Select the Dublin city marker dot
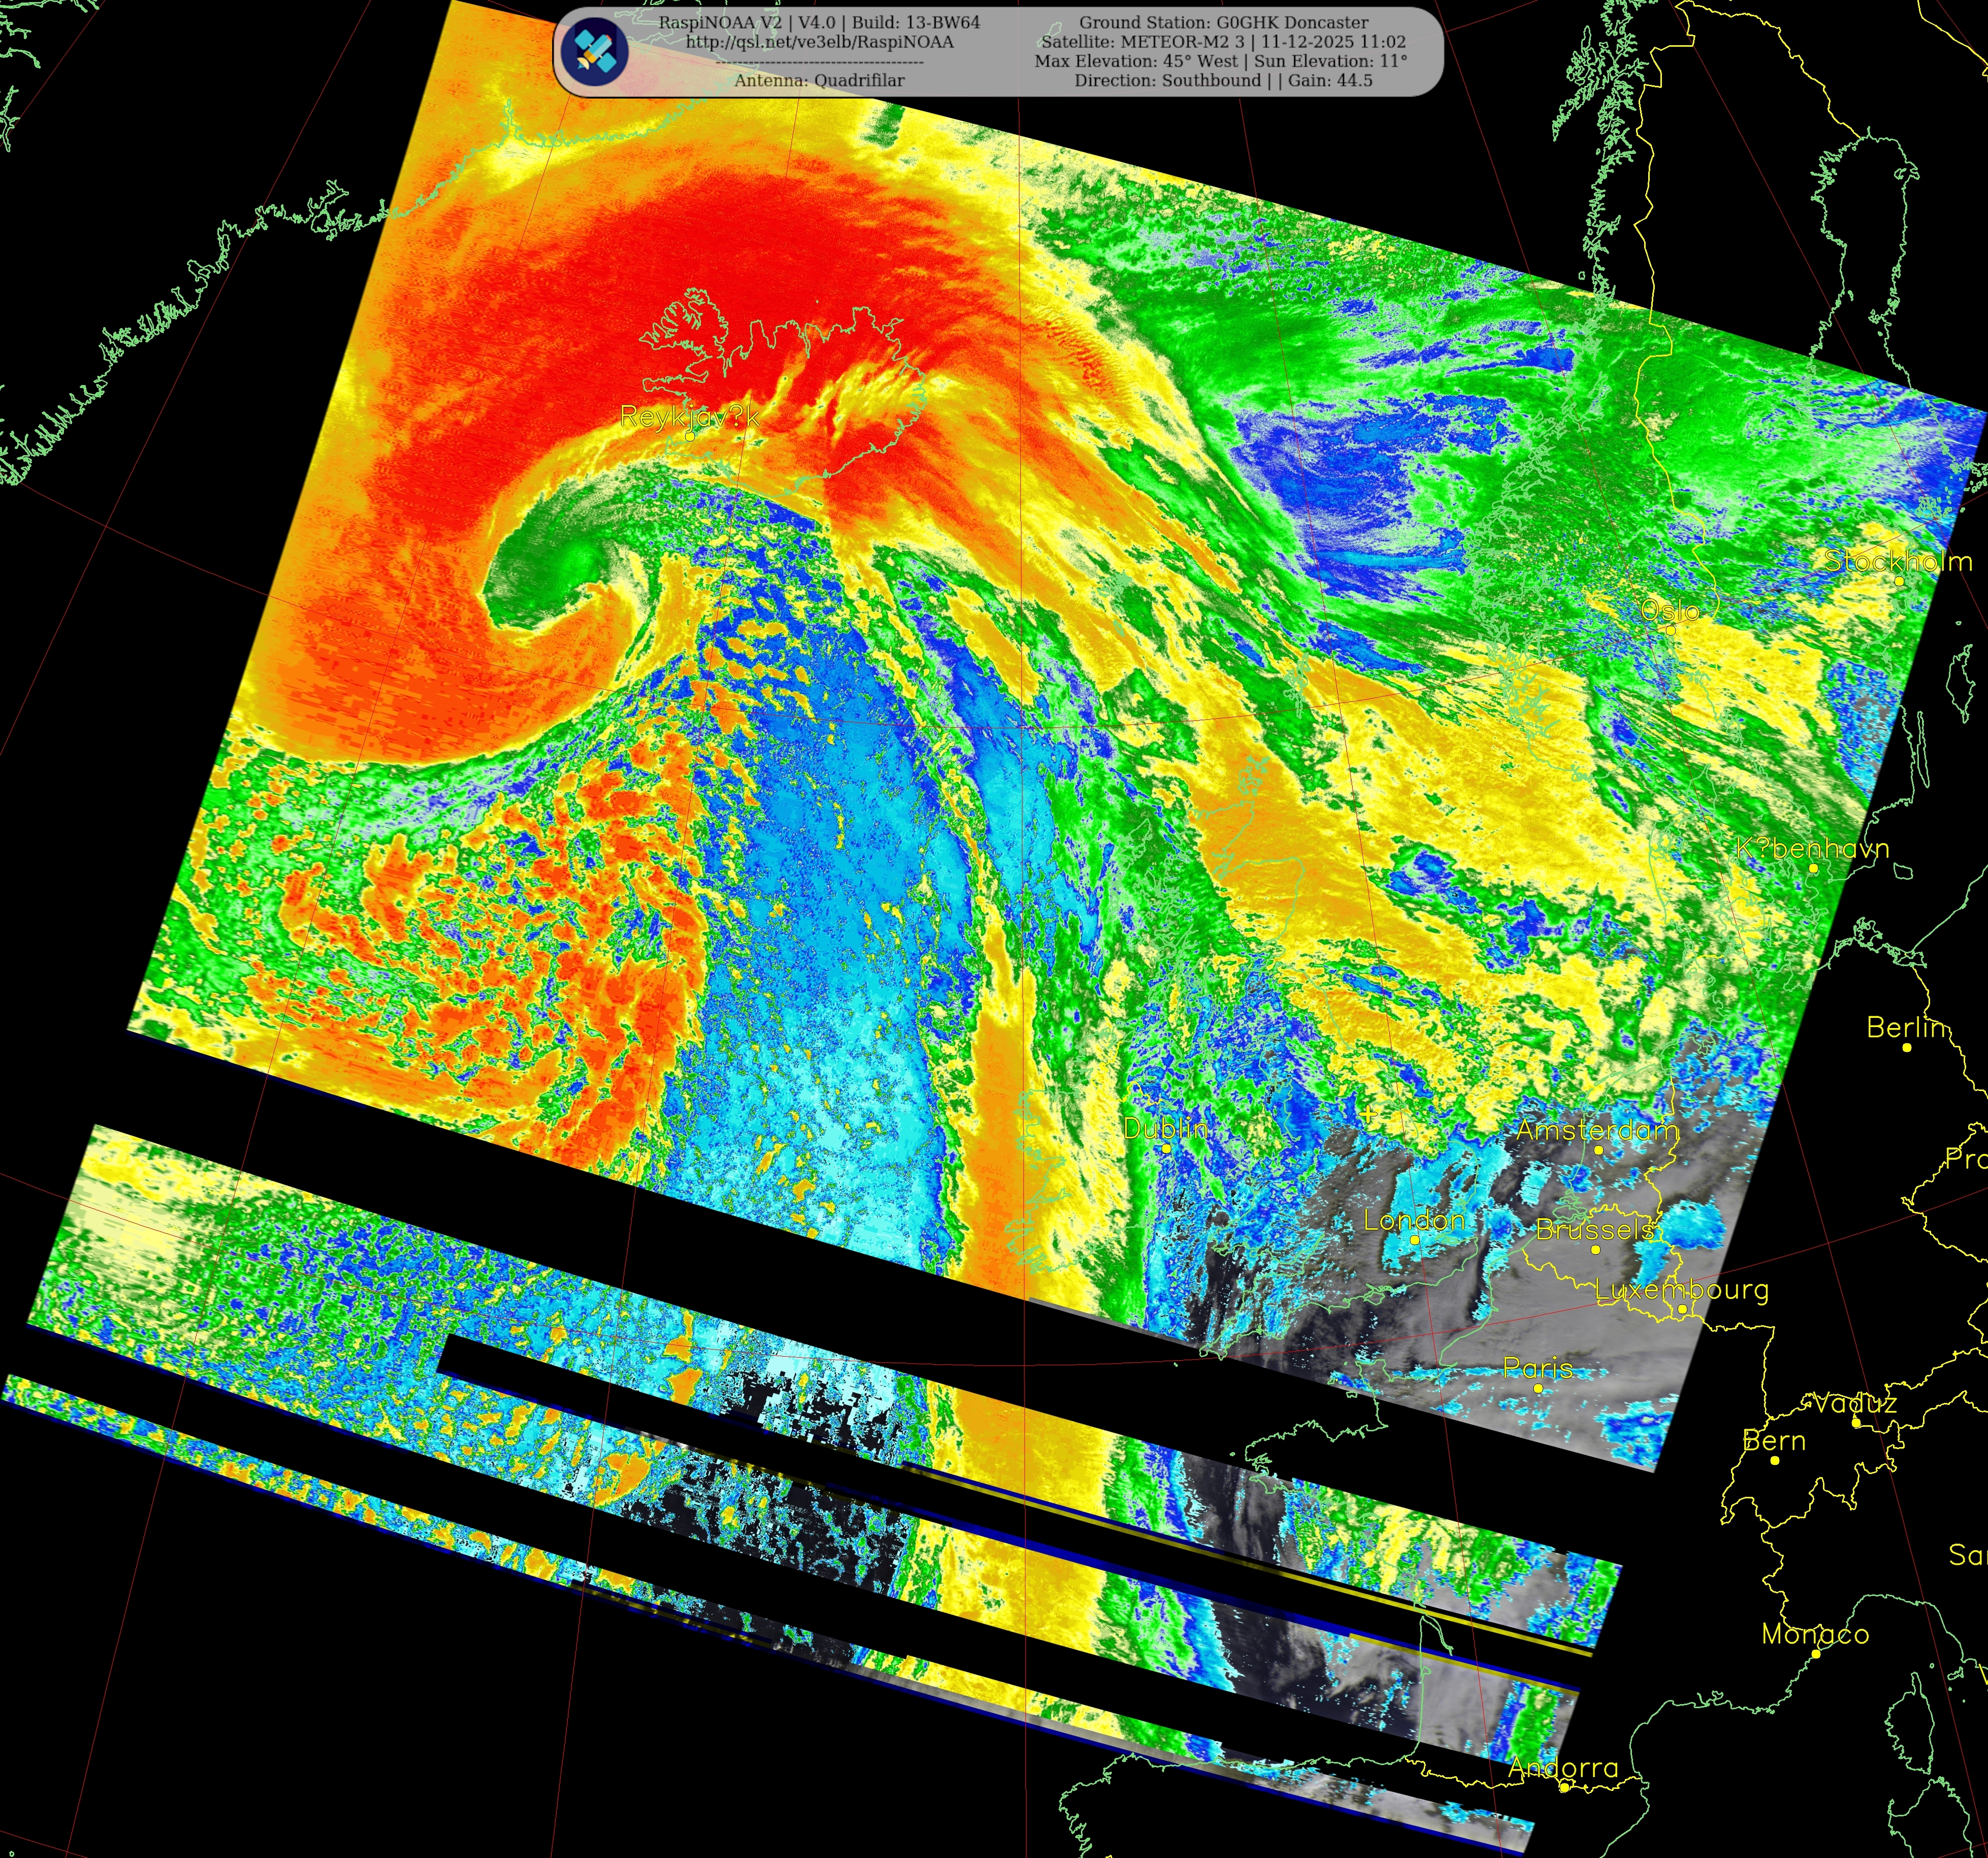1988x1858 pixels. click(x=1166, y=1148)
